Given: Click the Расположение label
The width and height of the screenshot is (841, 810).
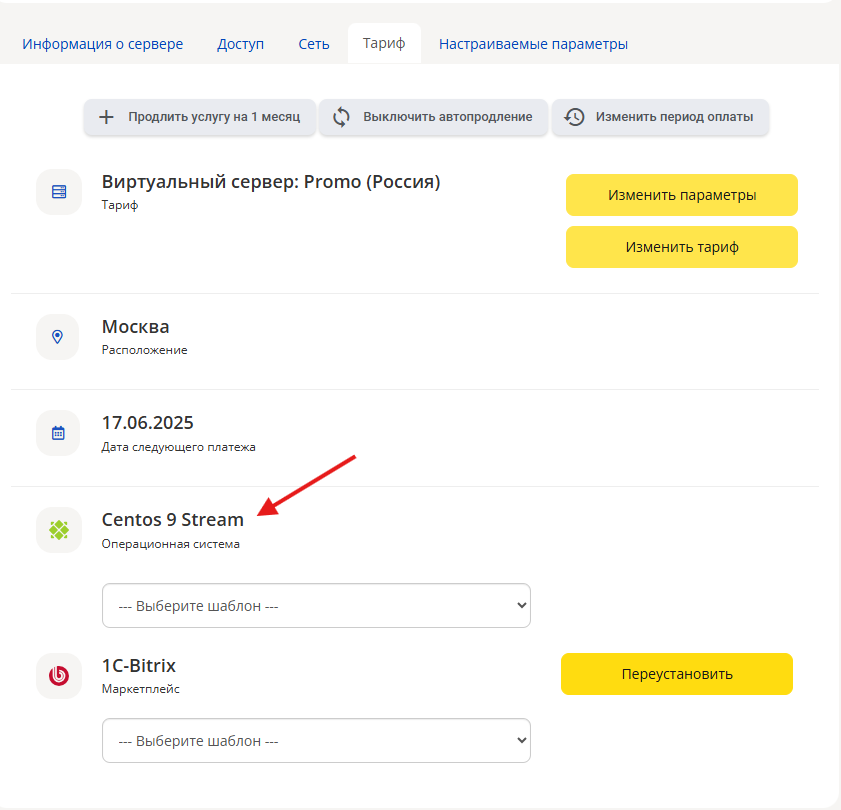Looking at the screenshot, I should [145, 350].
